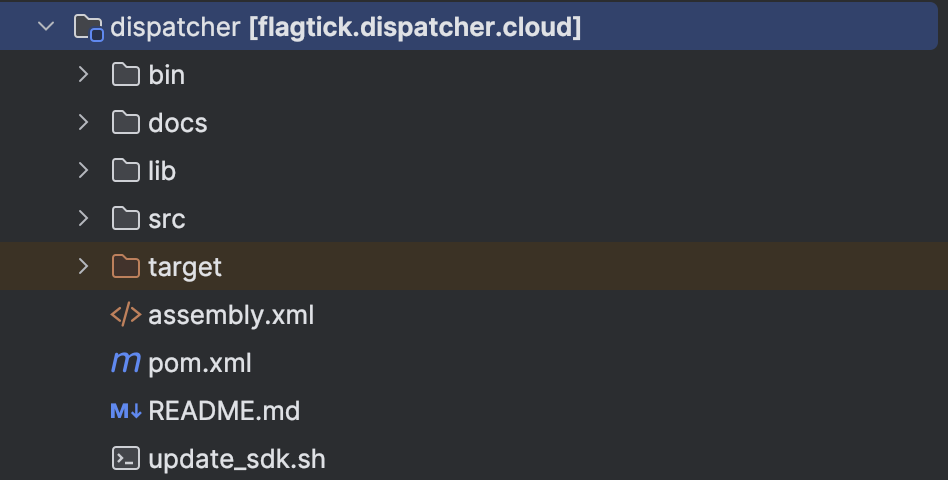The height and width of the screenshot is (480, 948).
Task: Click the assembly.xml XML file icon
Action: click(125, 315)
